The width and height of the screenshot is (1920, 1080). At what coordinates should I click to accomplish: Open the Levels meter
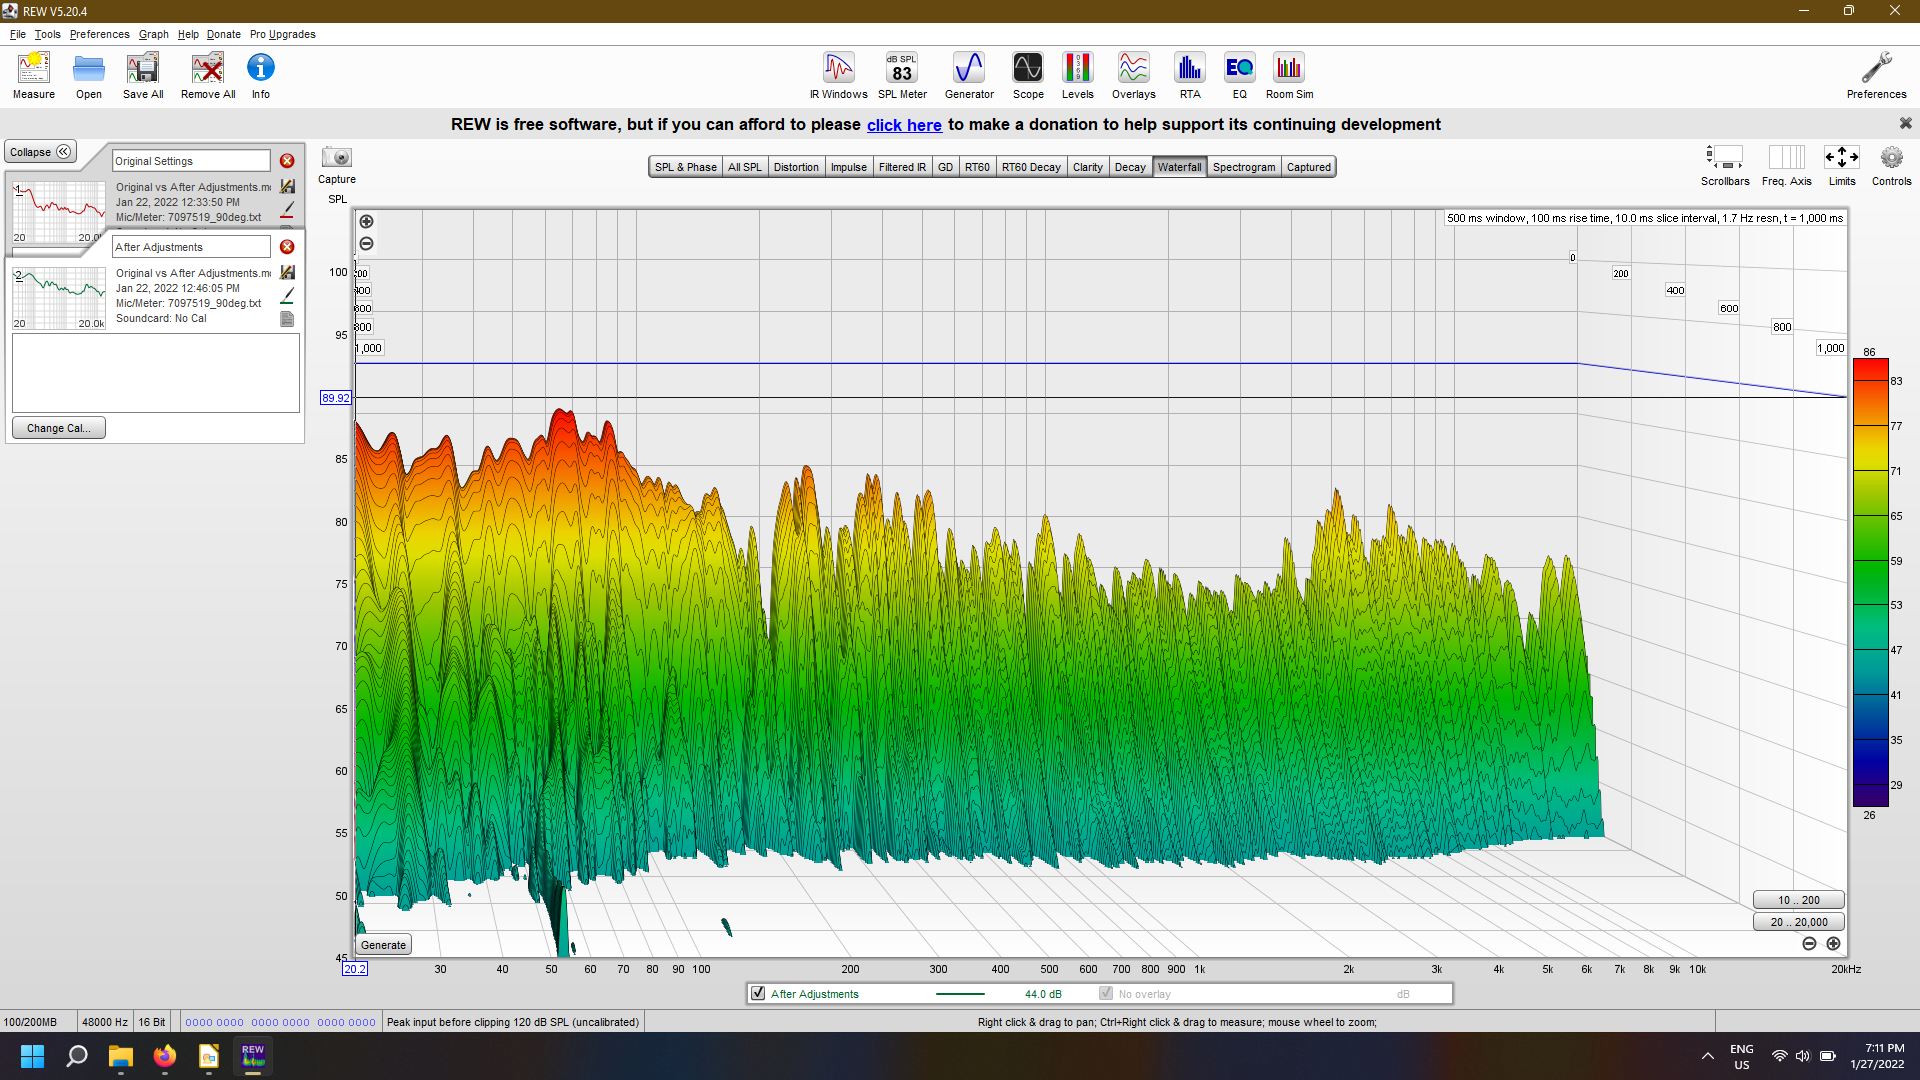pyautogui.click(x=1077, y=76)
